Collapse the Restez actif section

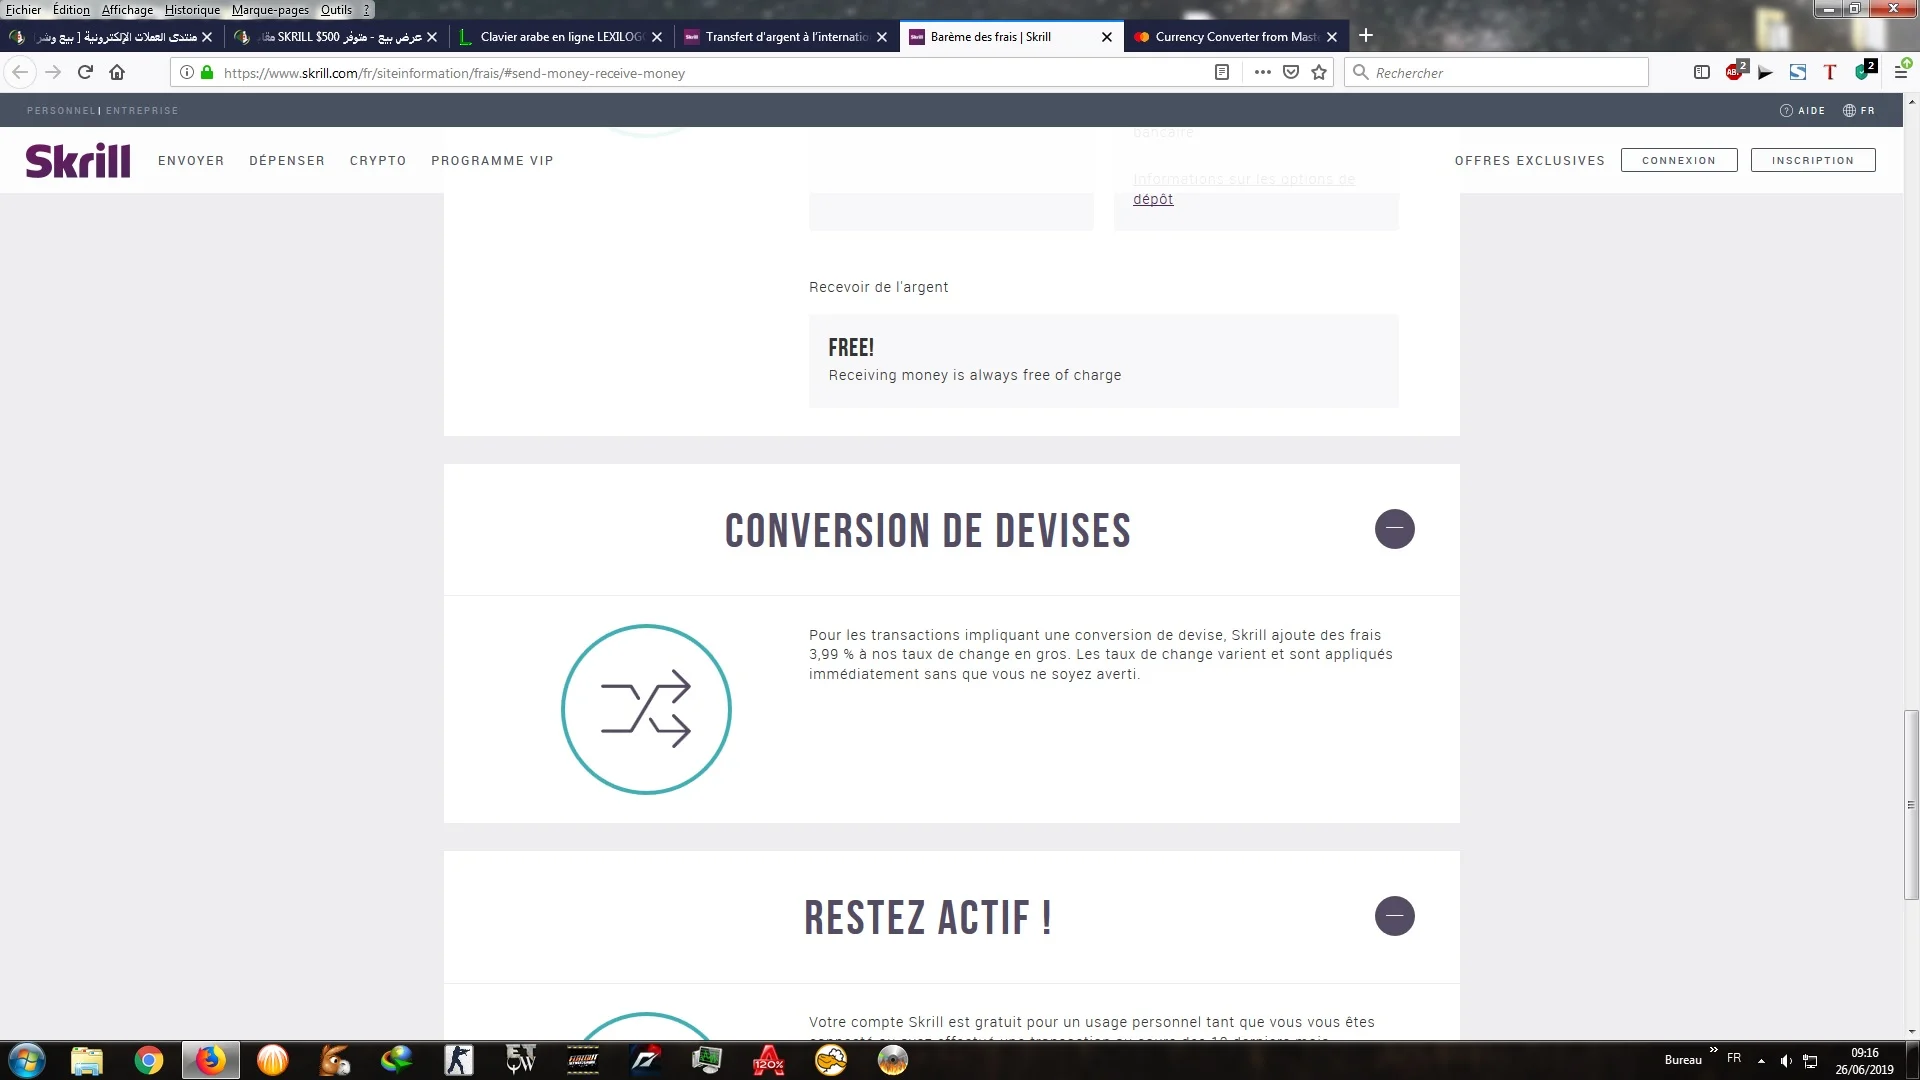point(1394,916)
